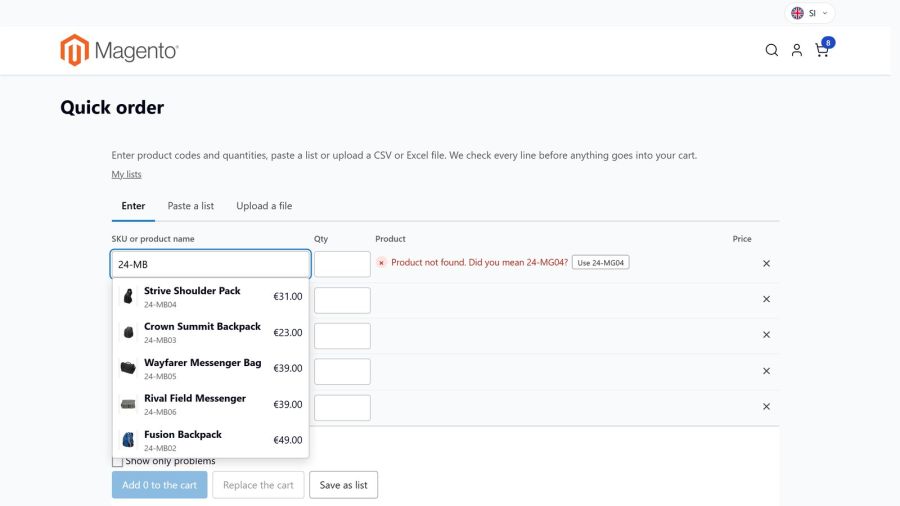The image size is (900, 506).
Task: Toggle Show only problems checkbox
Action: point(118,461)
